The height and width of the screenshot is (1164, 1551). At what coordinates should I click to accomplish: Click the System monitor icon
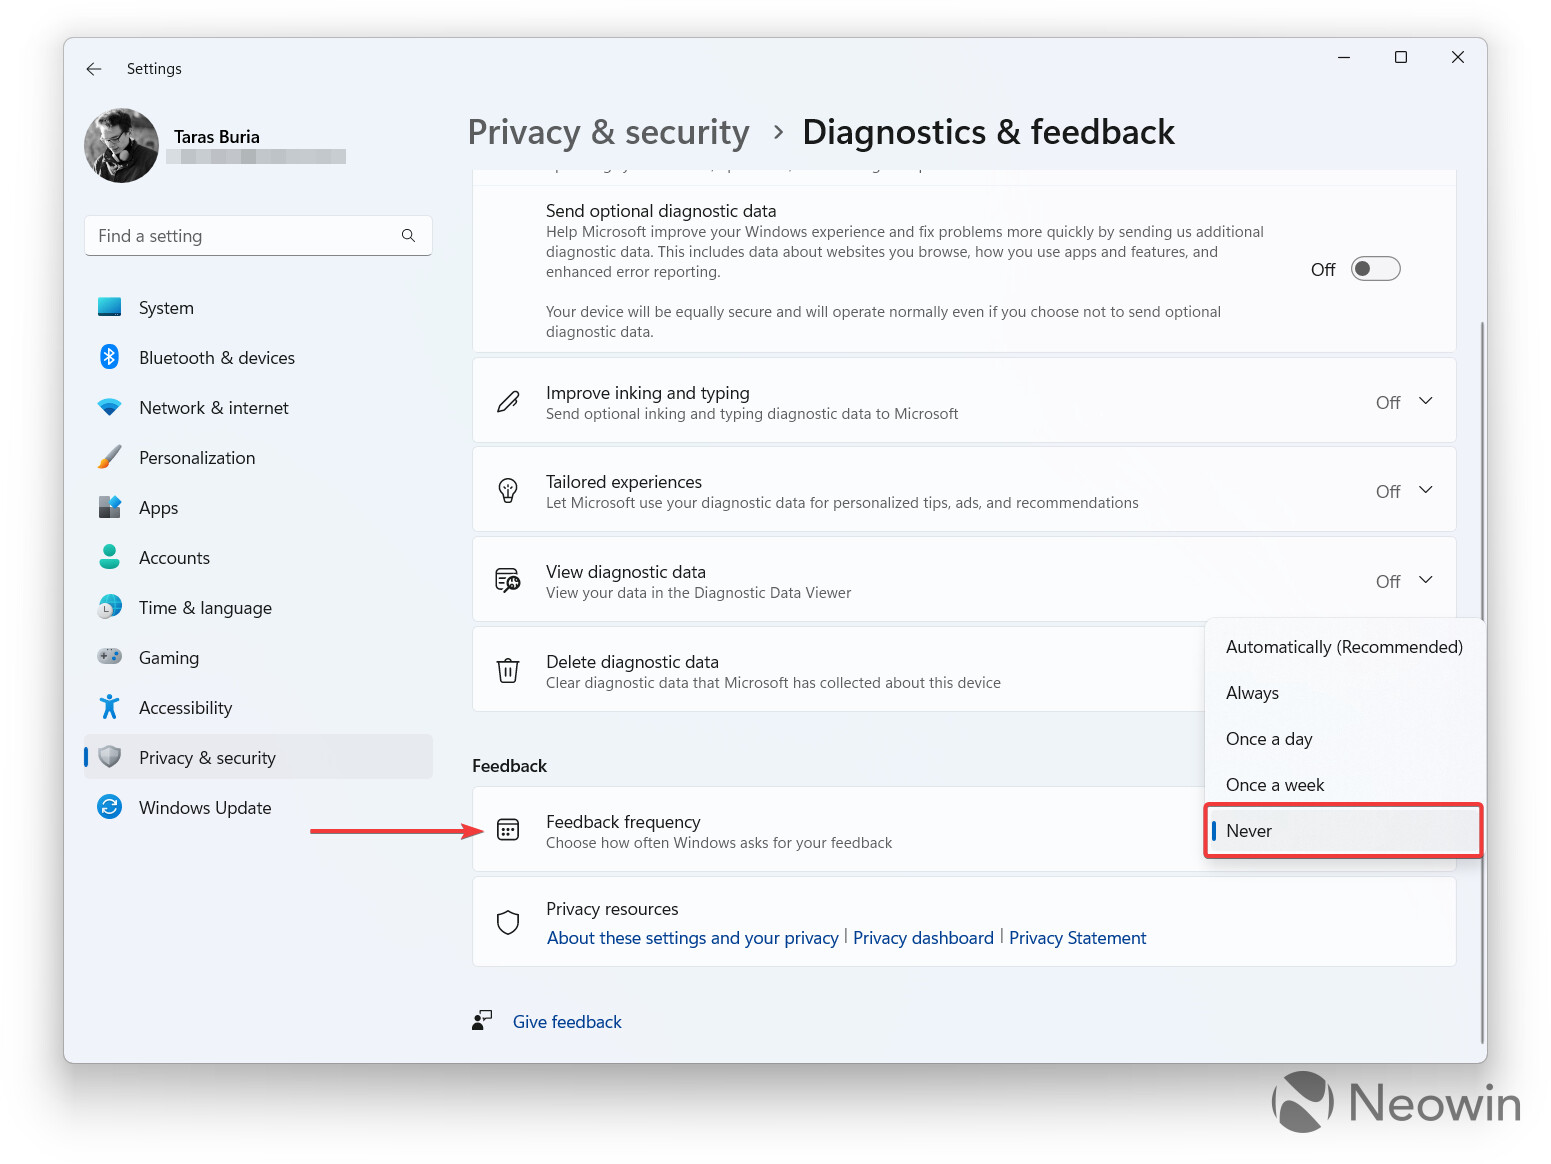[x=110, y=307]
